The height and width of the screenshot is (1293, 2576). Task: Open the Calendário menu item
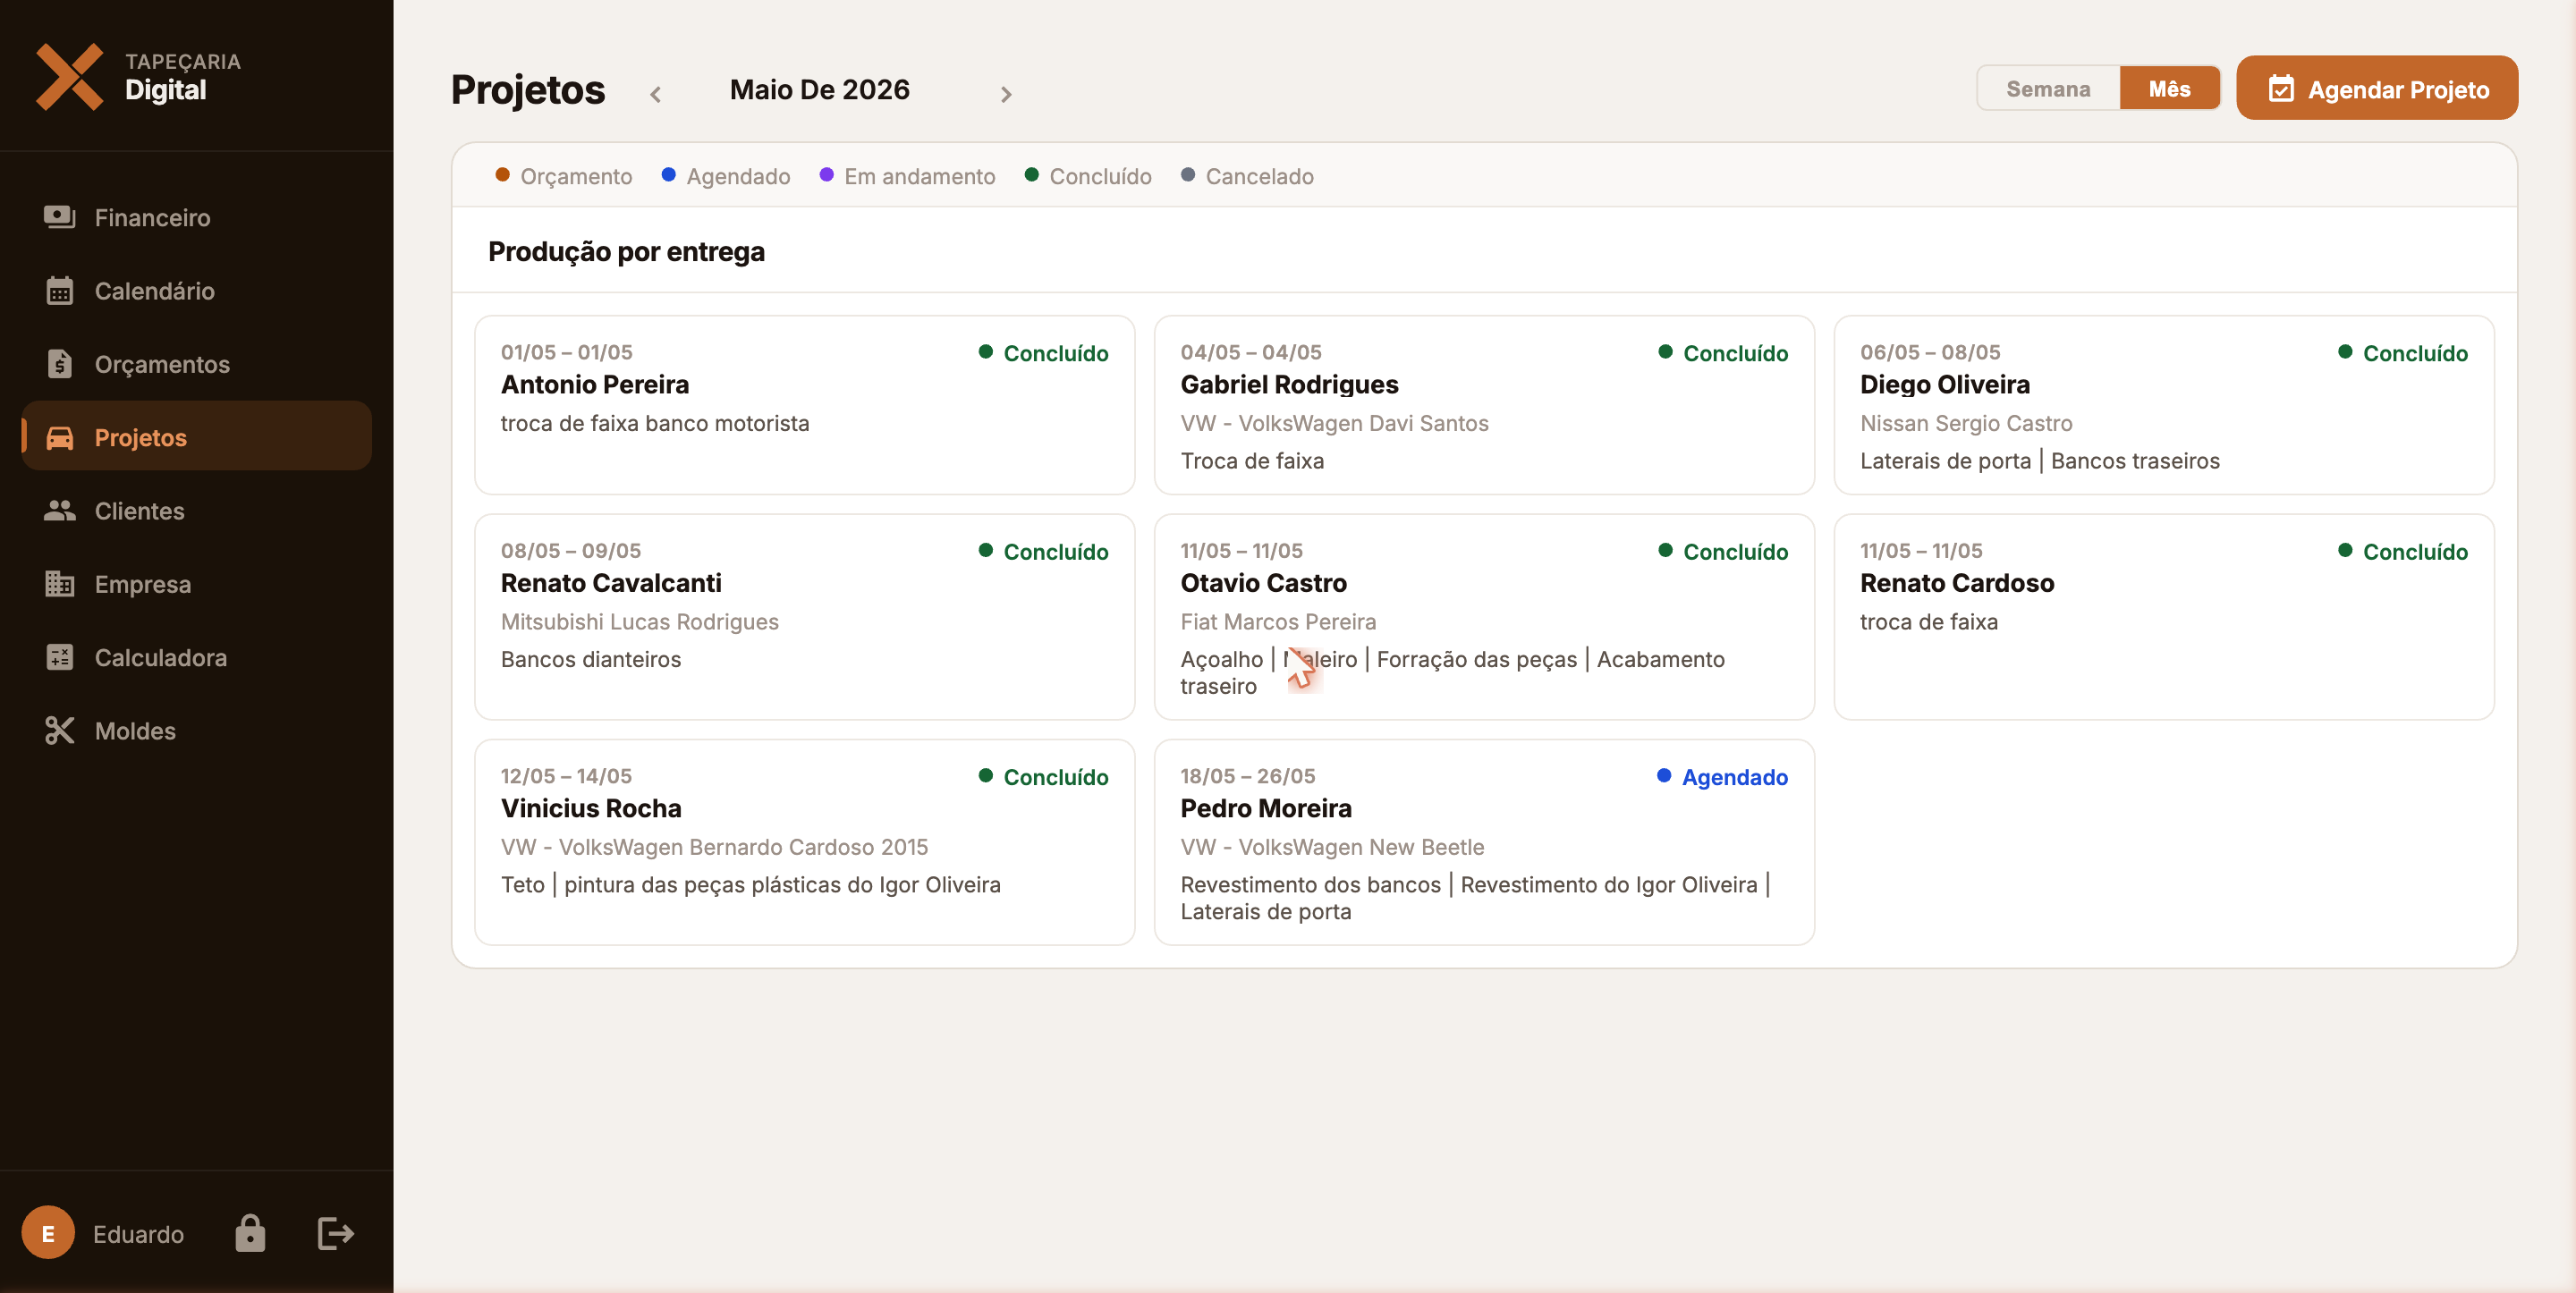coord(197,290)
